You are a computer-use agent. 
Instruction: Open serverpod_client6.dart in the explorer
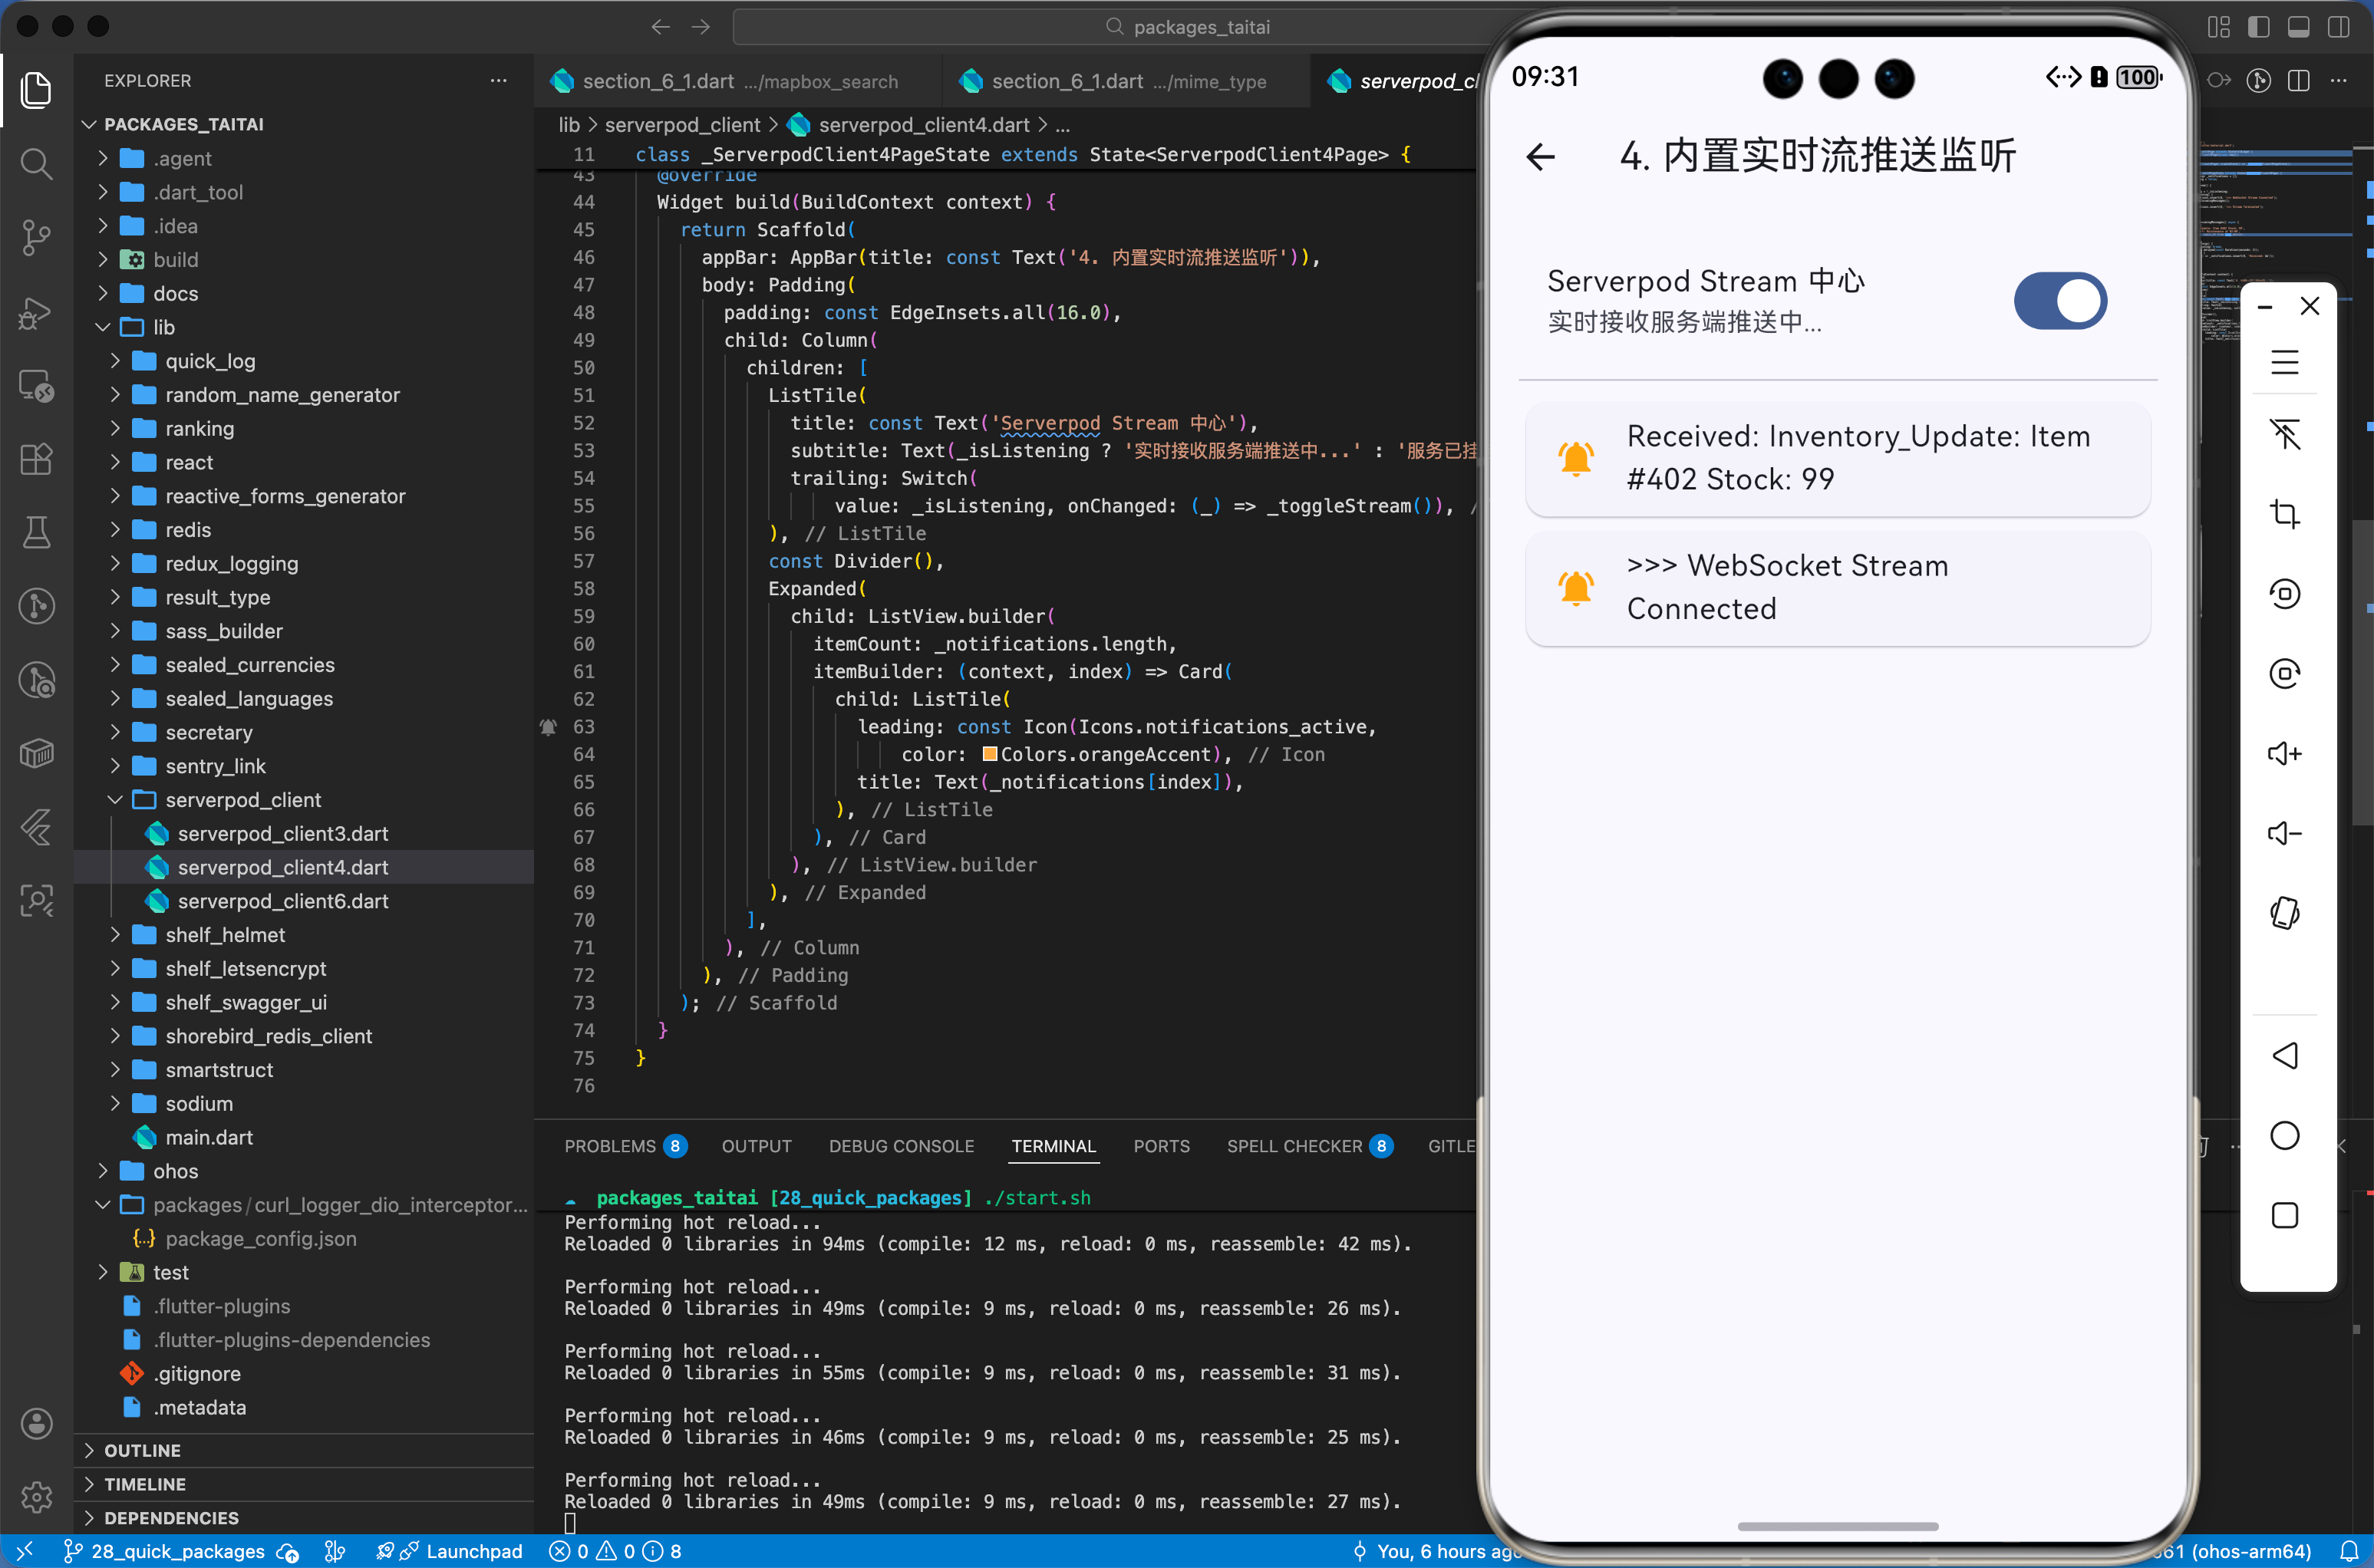pyautogui.click(x=282, y=901)
